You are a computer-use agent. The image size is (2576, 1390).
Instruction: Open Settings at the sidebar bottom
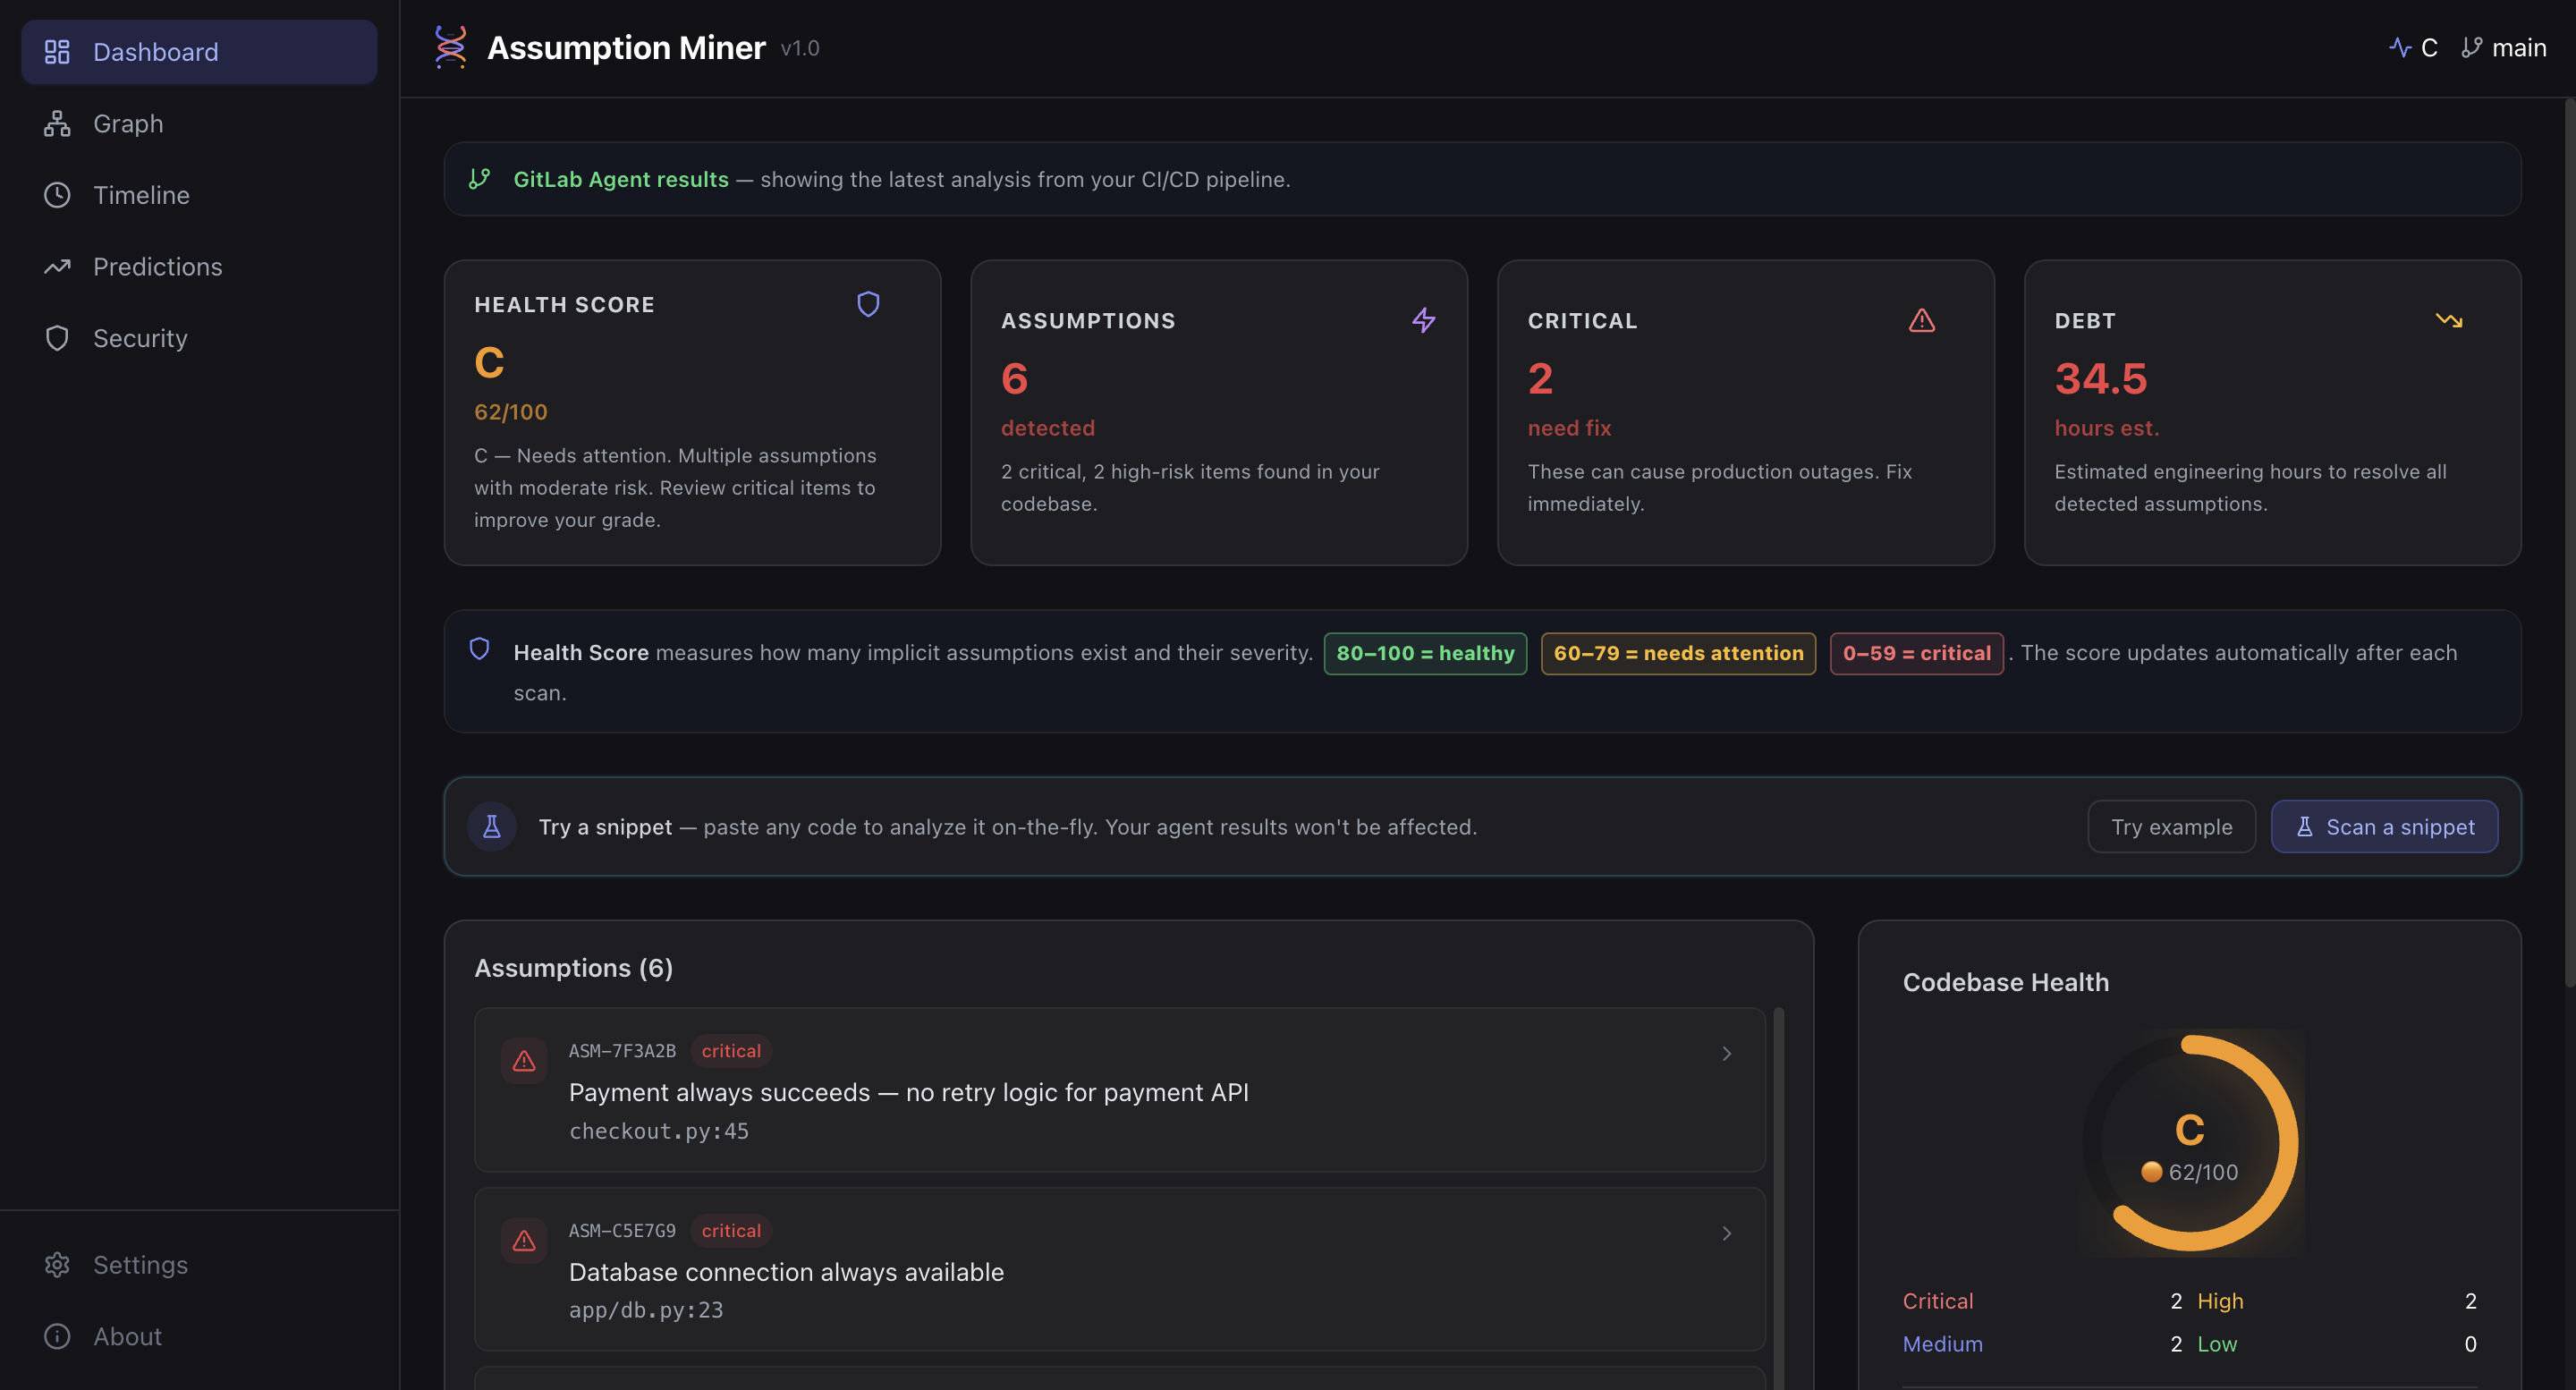[x=140, y=1264]
